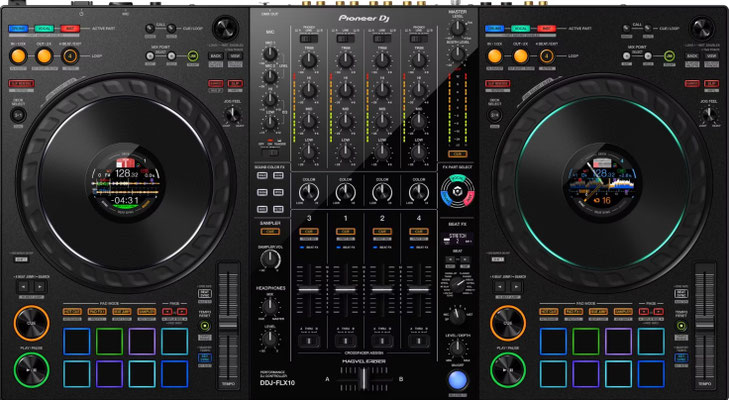Click channel 4 TRIM knob
This screenshot has height=400, width=729.
click(418, 60)
